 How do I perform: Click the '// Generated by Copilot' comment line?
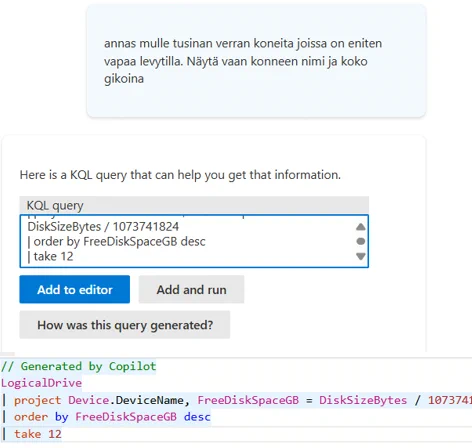pos(78,366)
